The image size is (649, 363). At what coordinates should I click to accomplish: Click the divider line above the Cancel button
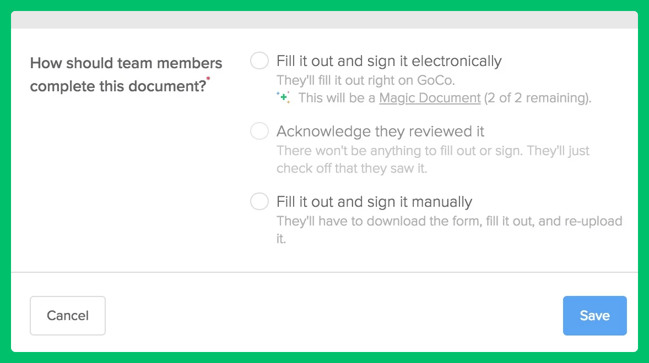click(x=324, y=272)
